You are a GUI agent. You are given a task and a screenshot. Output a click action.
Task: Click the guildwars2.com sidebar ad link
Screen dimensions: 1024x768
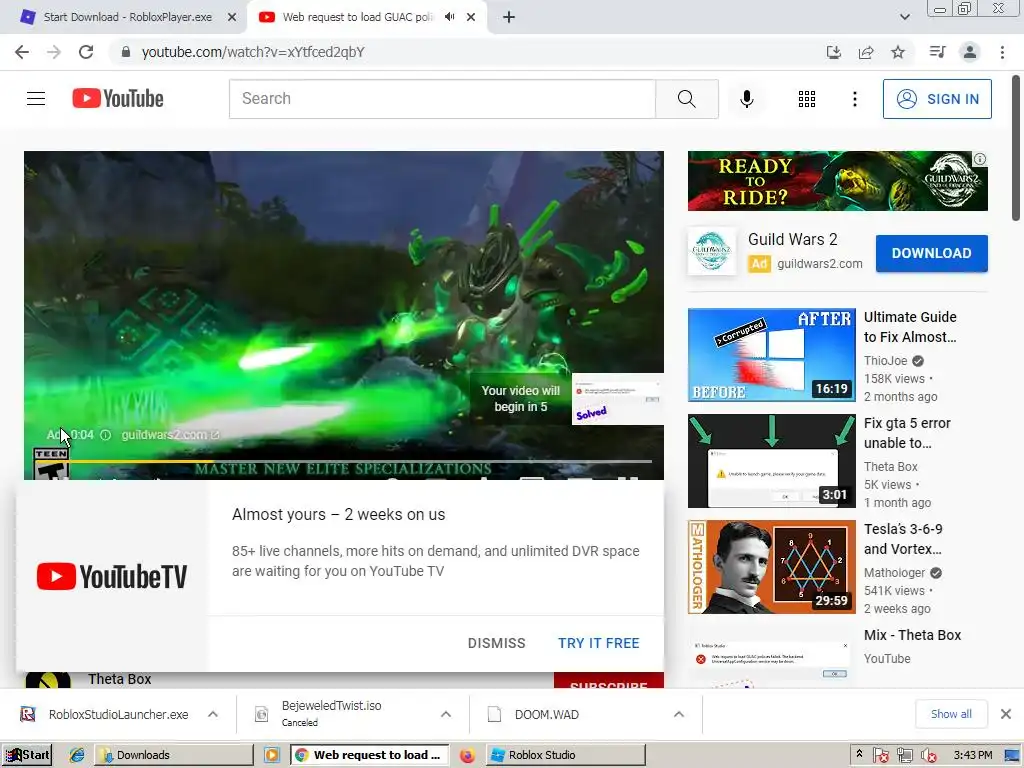tap(820, 264)
